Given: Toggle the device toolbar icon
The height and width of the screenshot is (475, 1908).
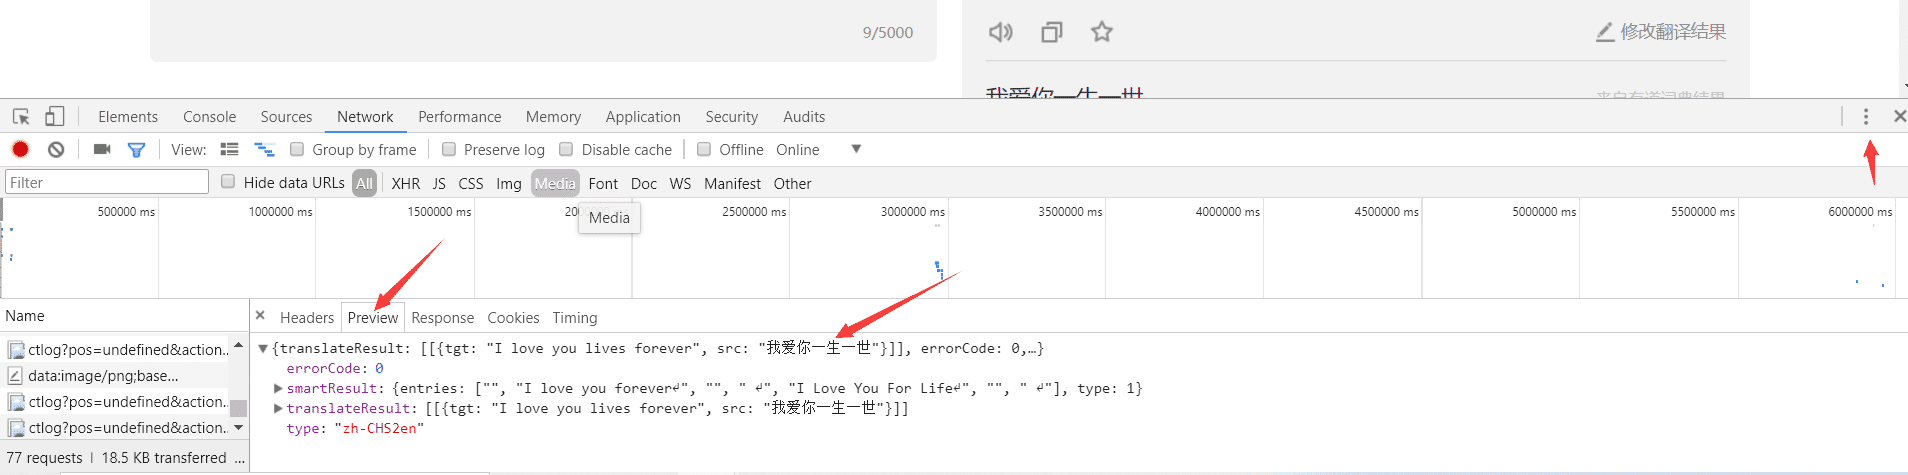Looking at the screenshot, I should point(55,117).
